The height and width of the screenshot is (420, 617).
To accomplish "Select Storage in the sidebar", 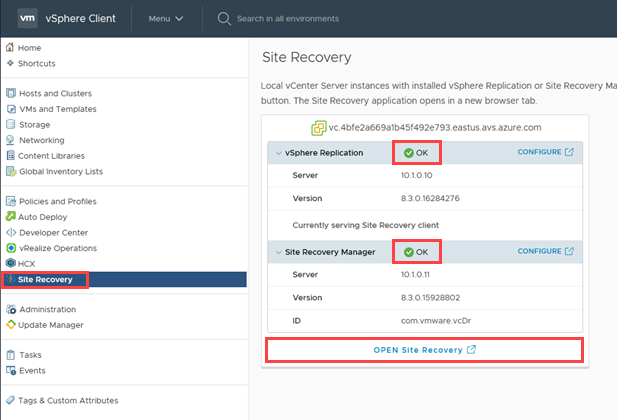I will [35, 125].
